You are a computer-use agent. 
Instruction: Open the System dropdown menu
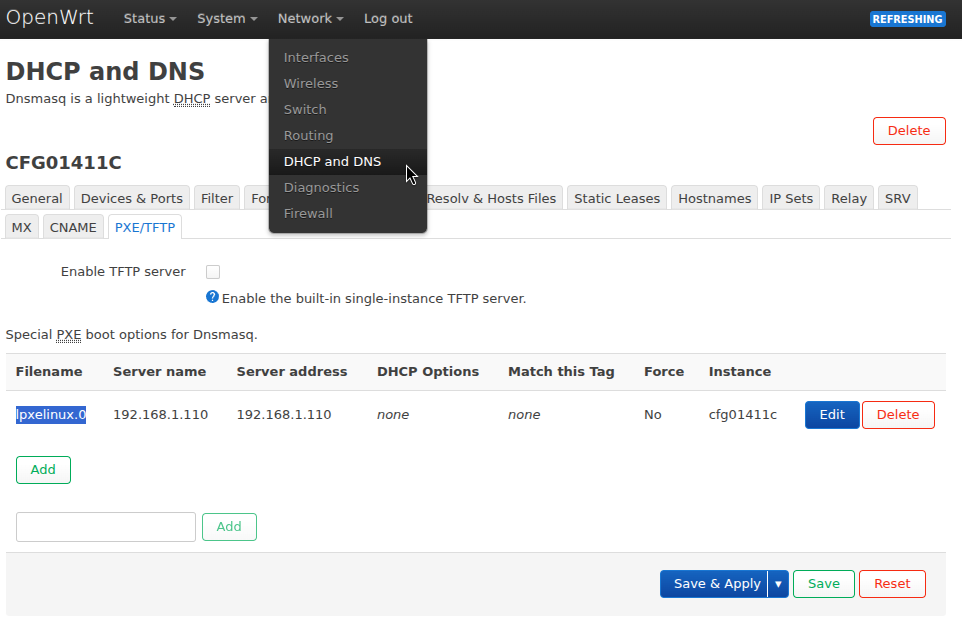[x=226, y=19]
